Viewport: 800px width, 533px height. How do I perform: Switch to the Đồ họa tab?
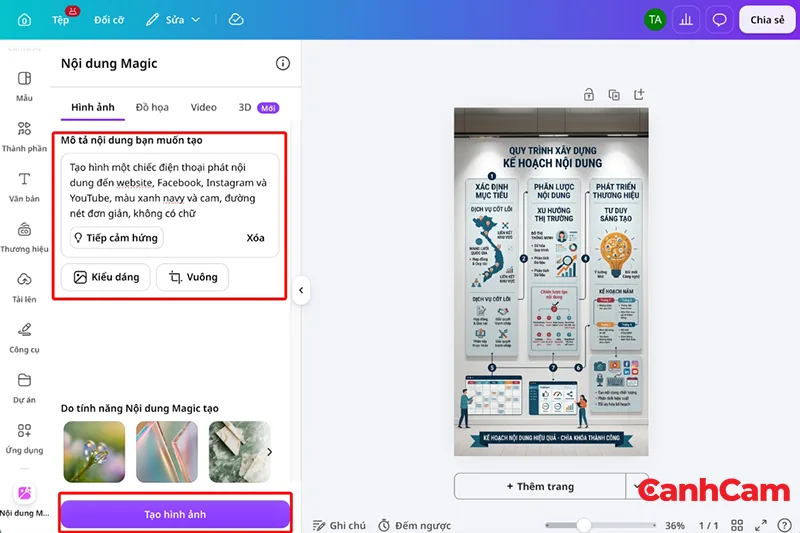click(152, 107)
